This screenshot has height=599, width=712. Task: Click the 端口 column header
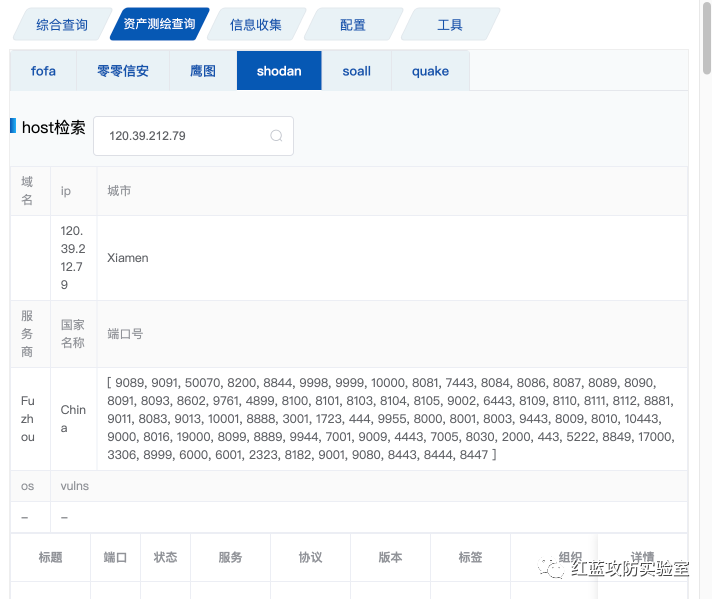115,557
